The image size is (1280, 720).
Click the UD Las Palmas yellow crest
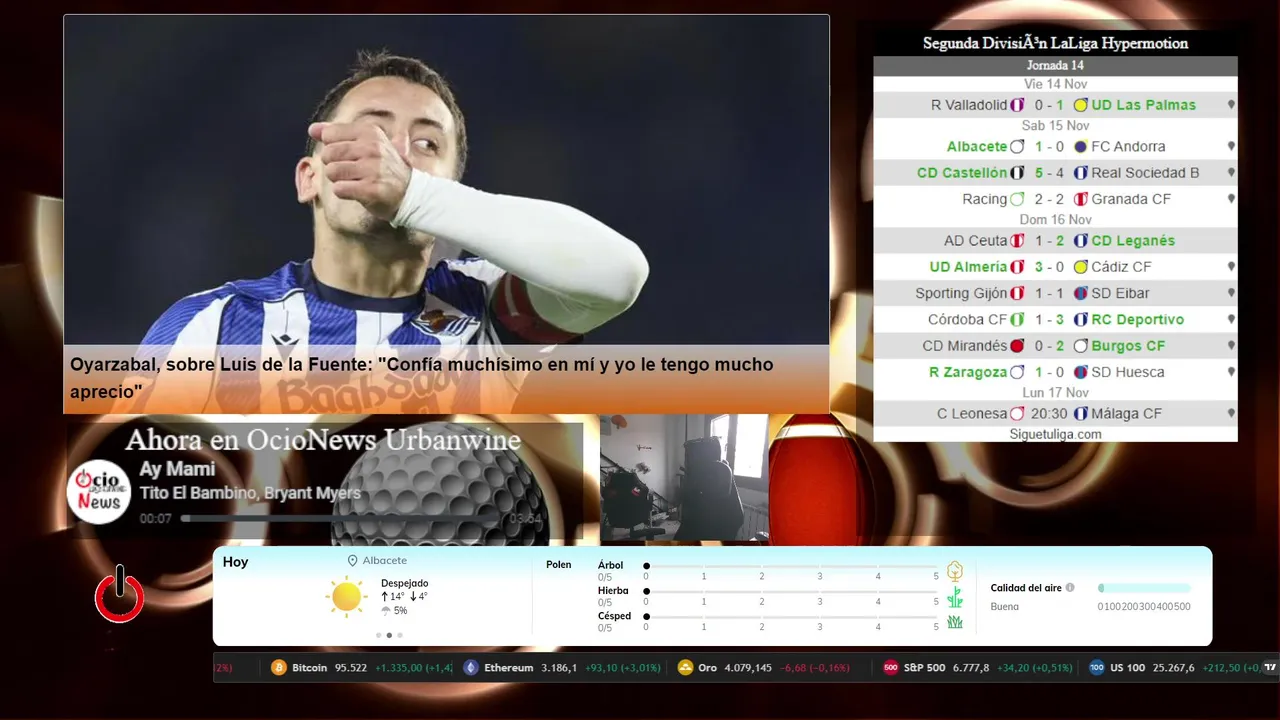1080,105
